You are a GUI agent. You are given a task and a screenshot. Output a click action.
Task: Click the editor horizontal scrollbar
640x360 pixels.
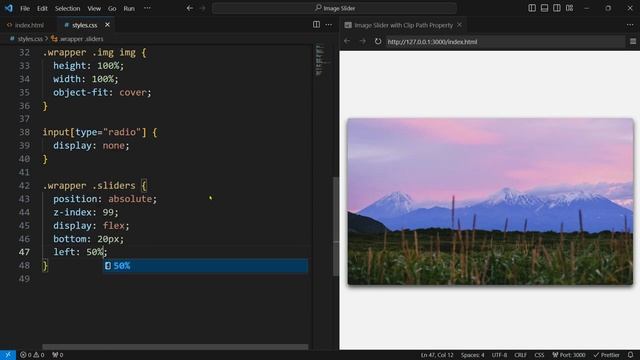pyautogui.click(x=175, y=347)
